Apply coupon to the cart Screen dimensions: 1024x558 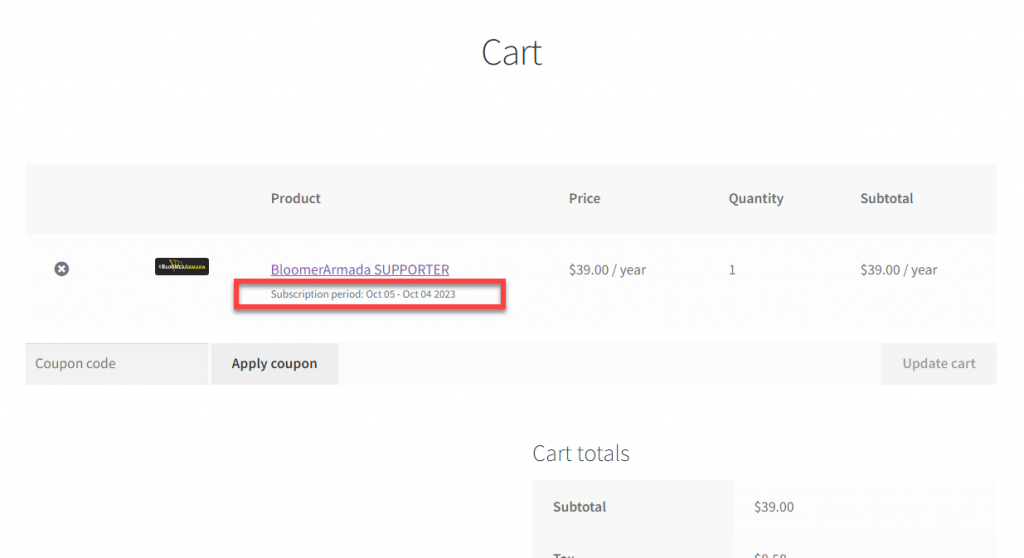[274, 363]
